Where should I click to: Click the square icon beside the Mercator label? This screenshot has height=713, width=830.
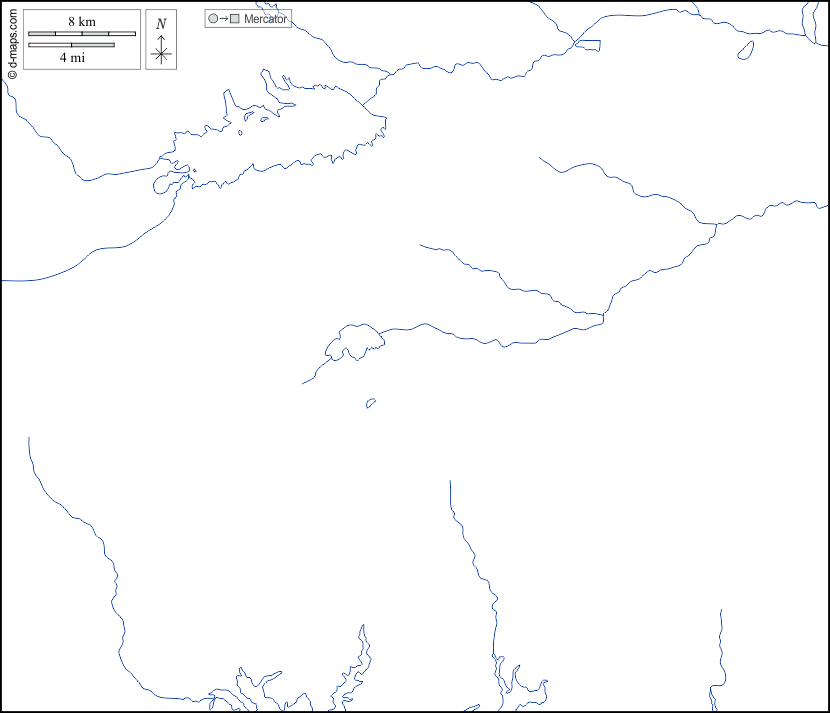click(x=235, y=19)
